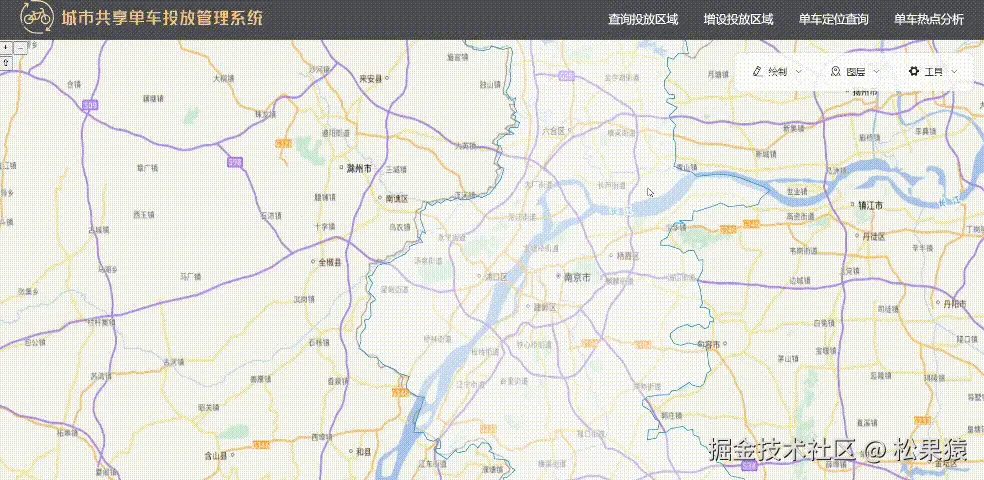Click the 六合区 map label
The width and height of the screenshot is (984, 480).
554,131
